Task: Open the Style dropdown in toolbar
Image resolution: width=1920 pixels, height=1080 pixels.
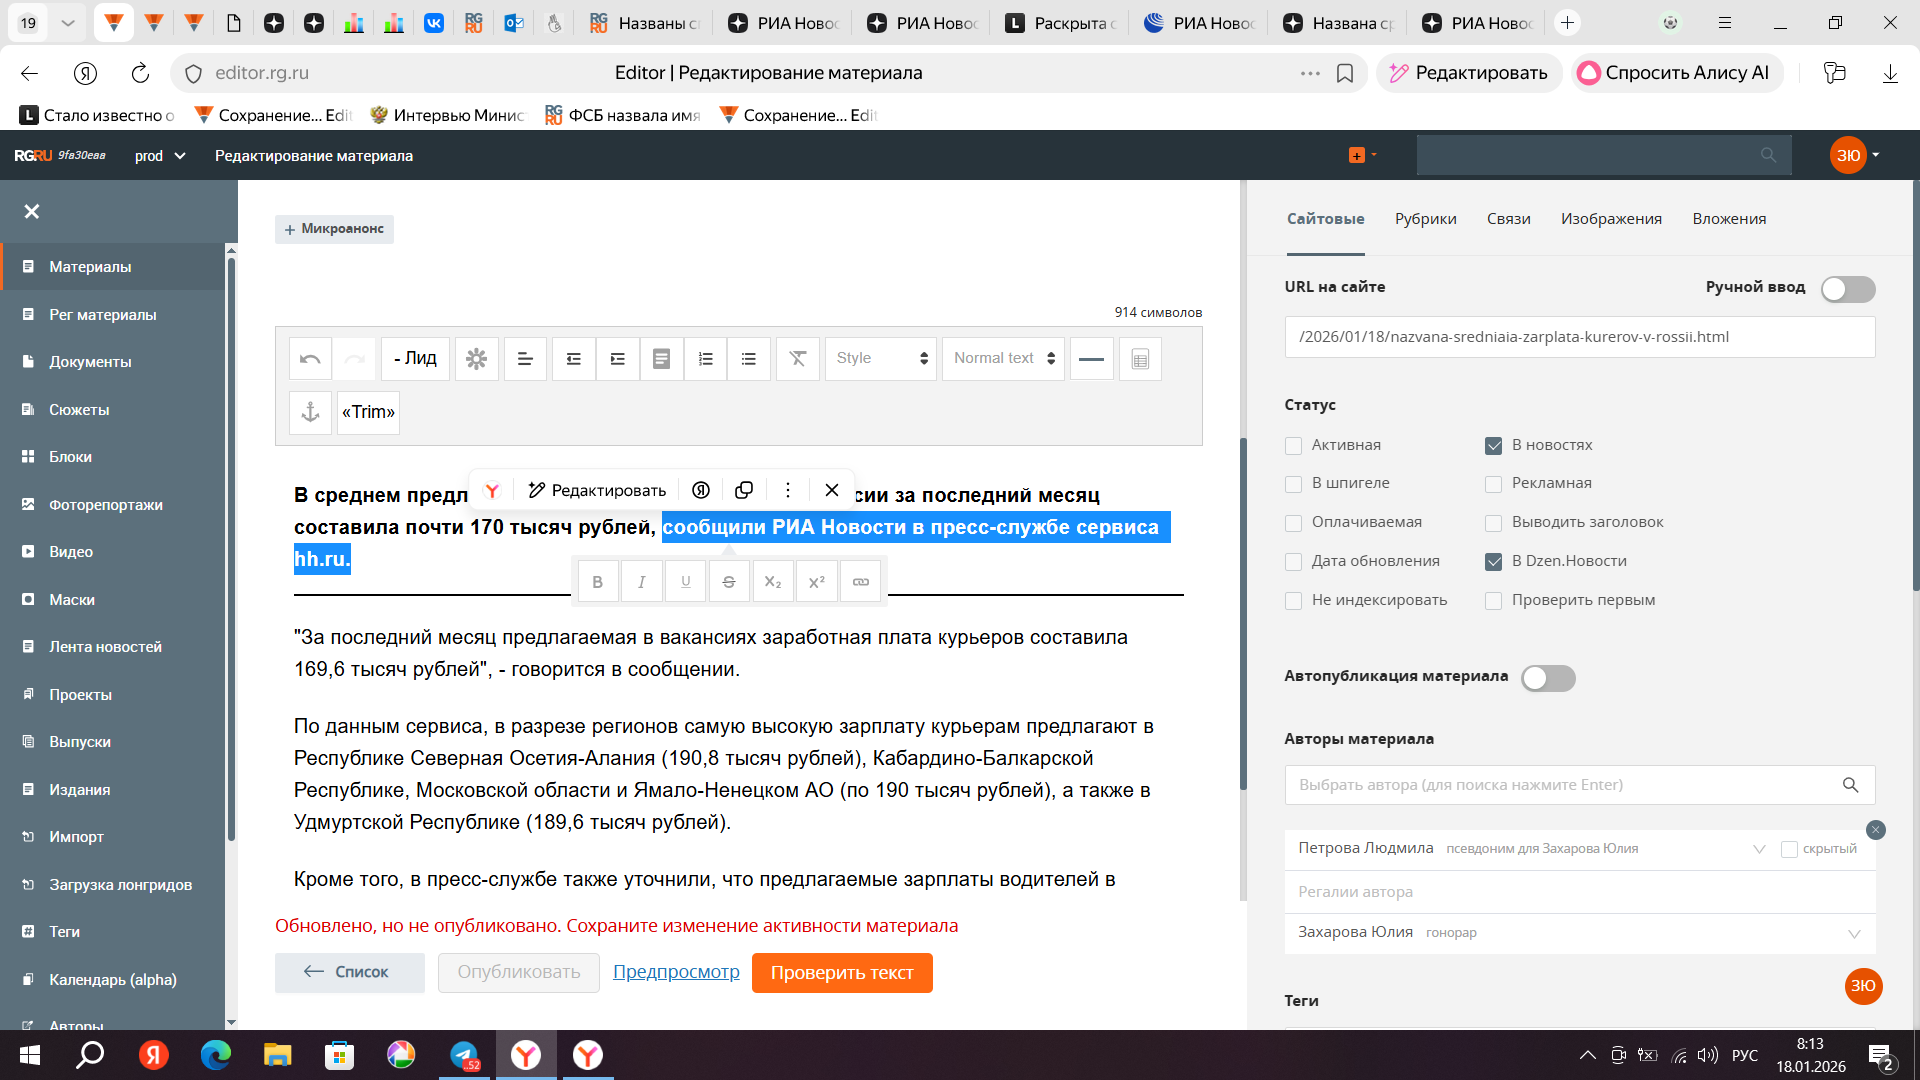Action: click(880, 359)
